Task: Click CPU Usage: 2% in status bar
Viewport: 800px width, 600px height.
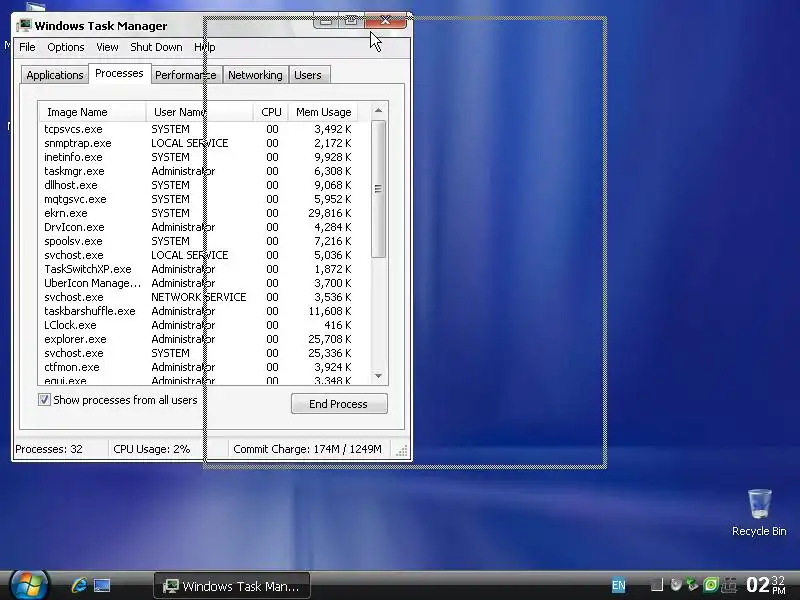Action: pyautogui.click(x=152, y=449)
